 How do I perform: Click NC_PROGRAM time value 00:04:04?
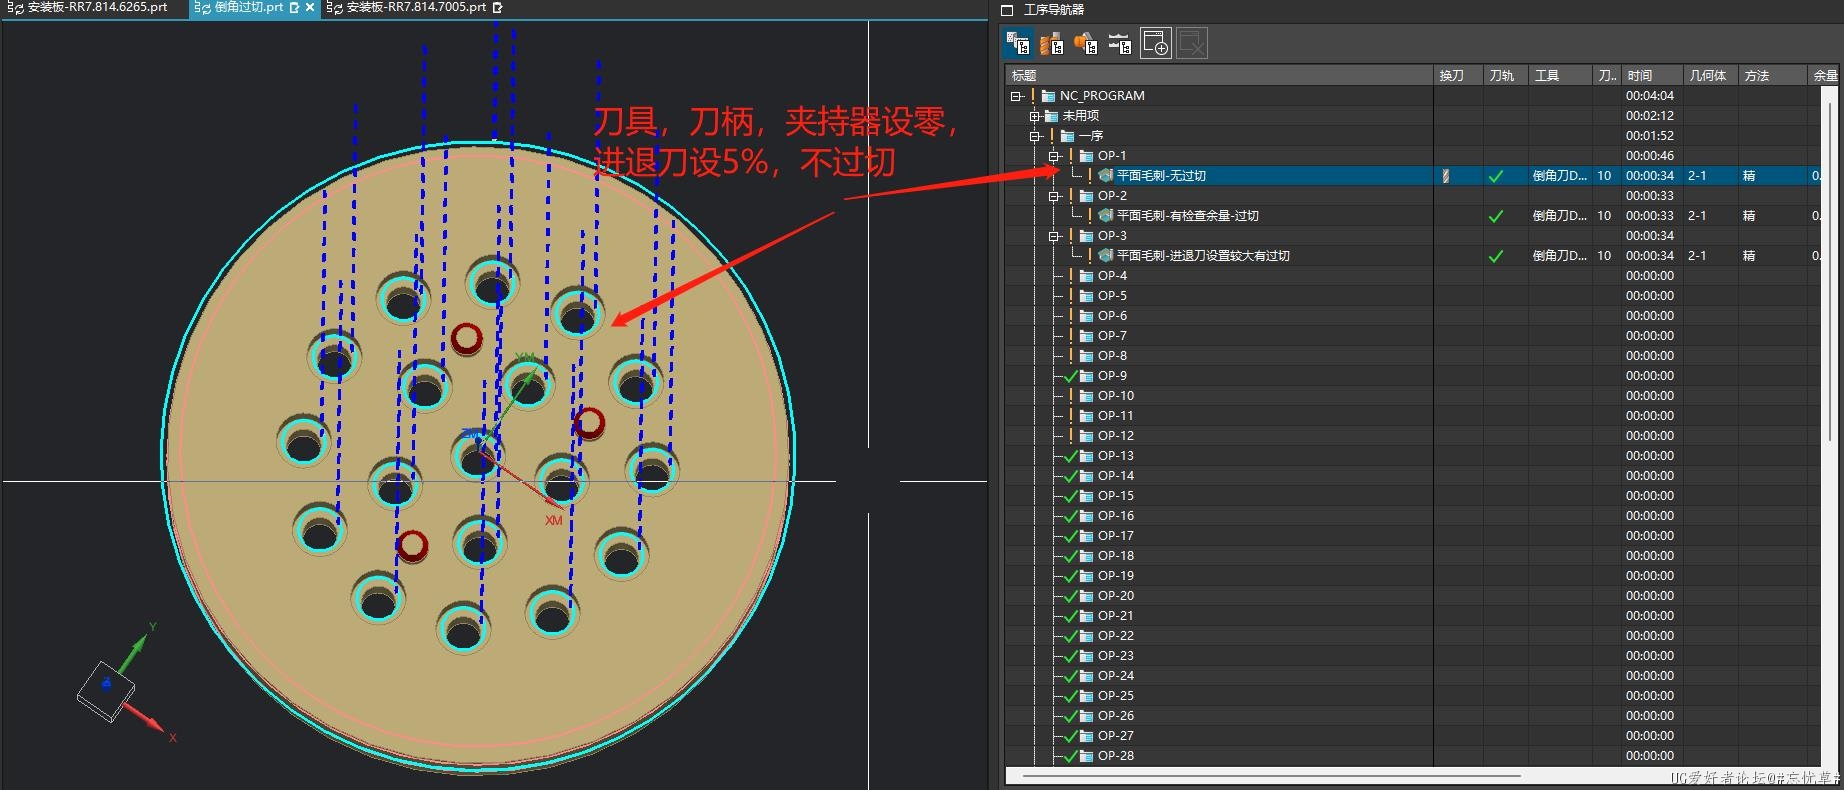[x=1649, y=96]
